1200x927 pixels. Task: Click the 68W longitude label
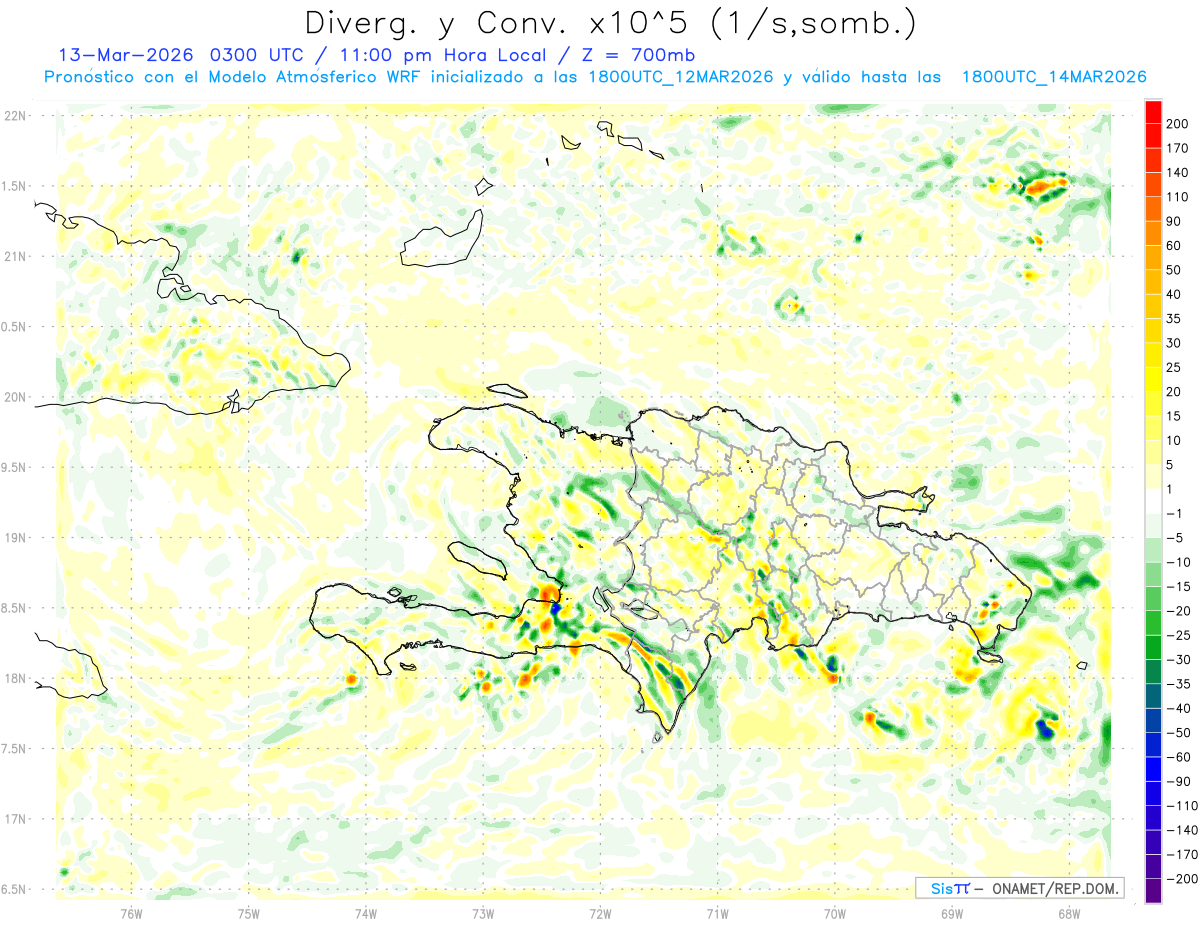(1069, 913)
